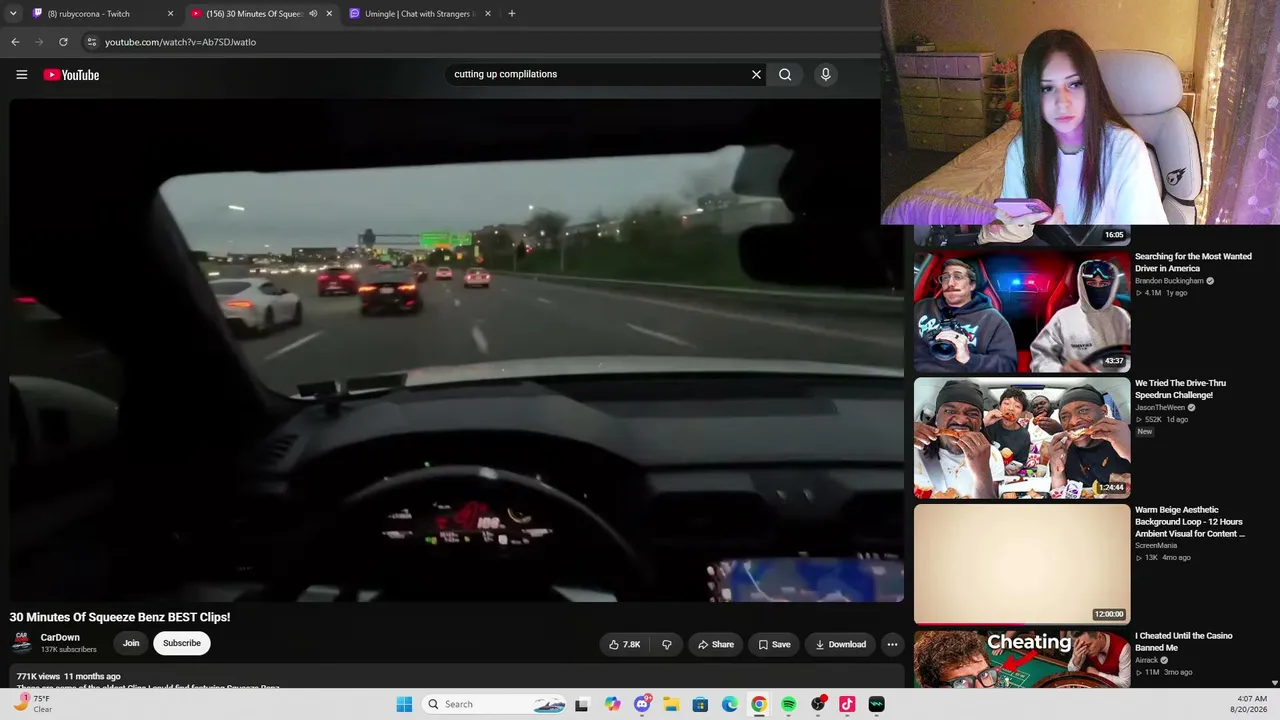Open 'I Cheated Until the Casino Banned Me'
1280x720 pixels.
(x=1184, y=642)
